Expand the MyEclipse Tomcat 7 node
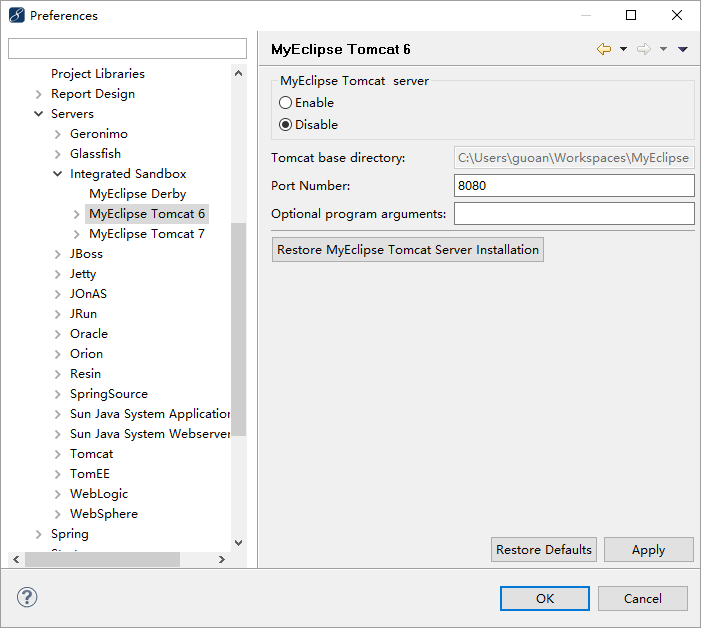701x628 pixels. point(76,234)
